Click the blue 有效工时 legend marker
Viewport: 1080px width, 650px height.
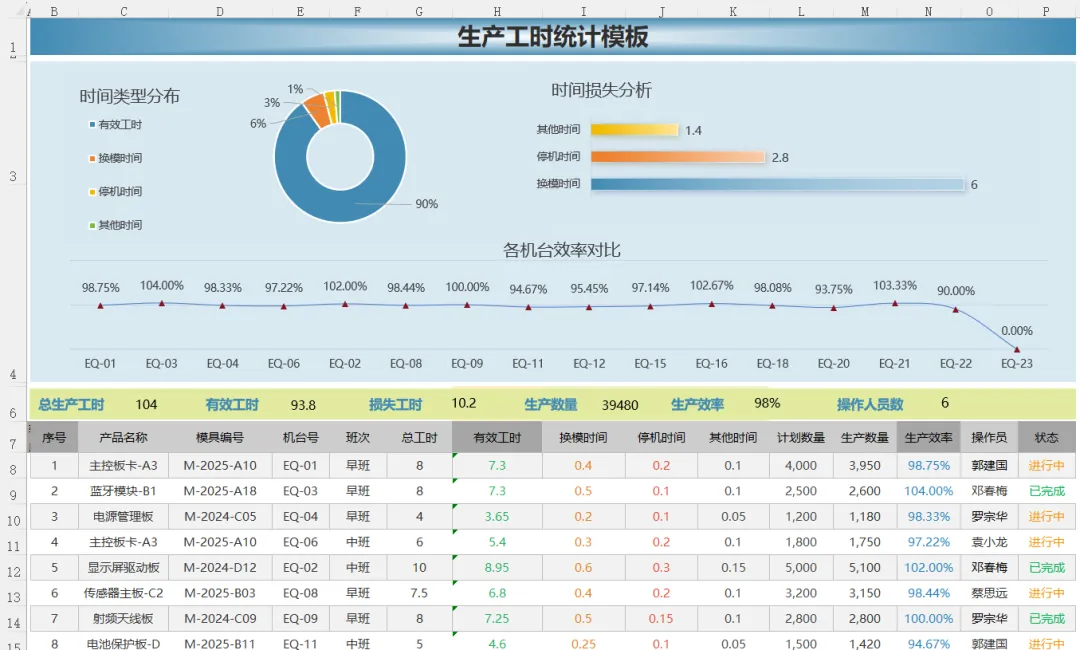tap(92, 125)
